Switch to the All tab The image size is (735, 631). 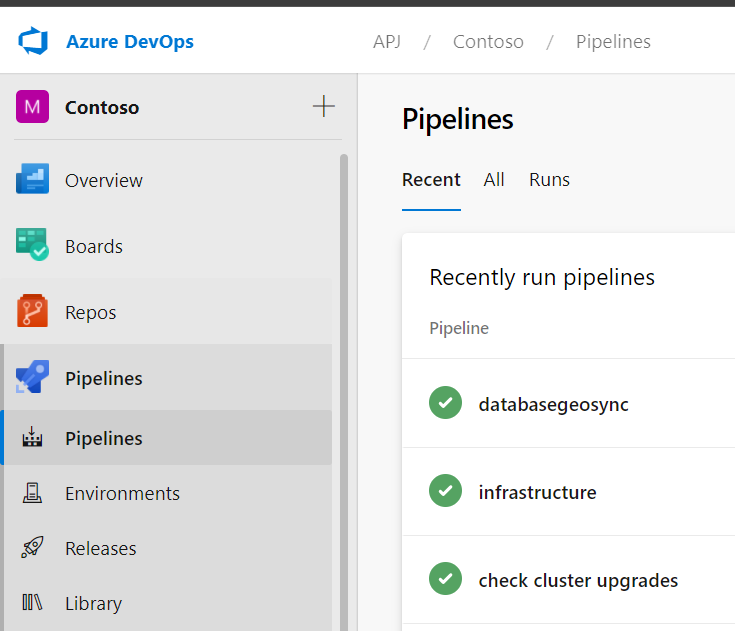coord(494,180)
